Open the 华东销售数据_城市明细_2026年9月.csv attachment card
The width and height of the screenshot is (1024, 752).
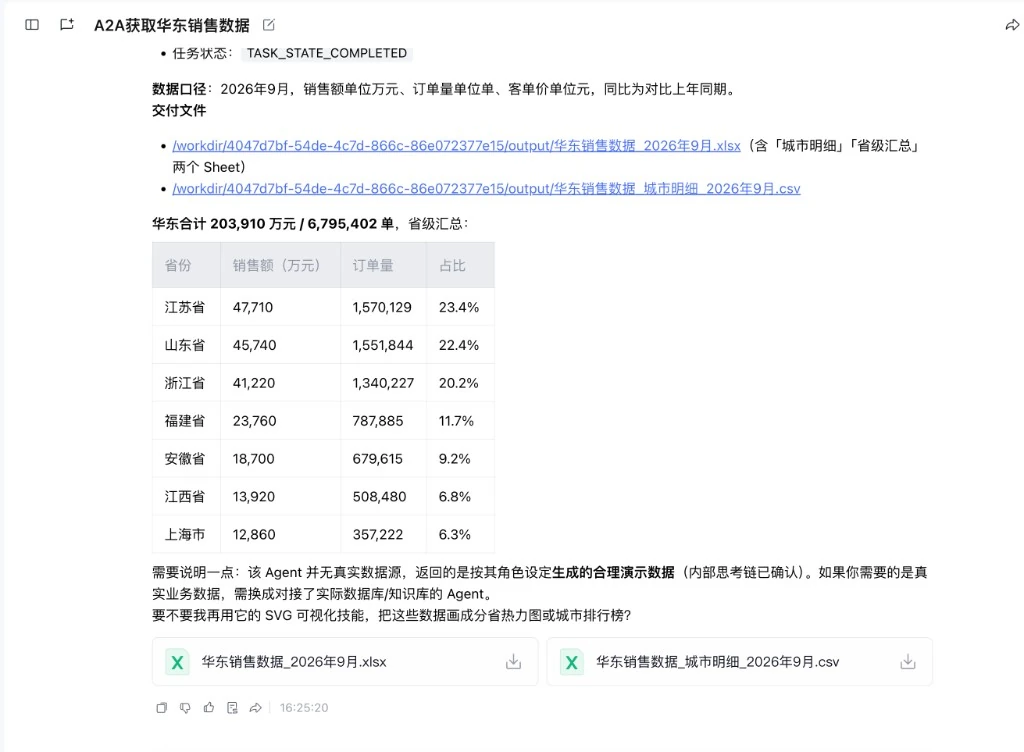(x=740, y=662)
